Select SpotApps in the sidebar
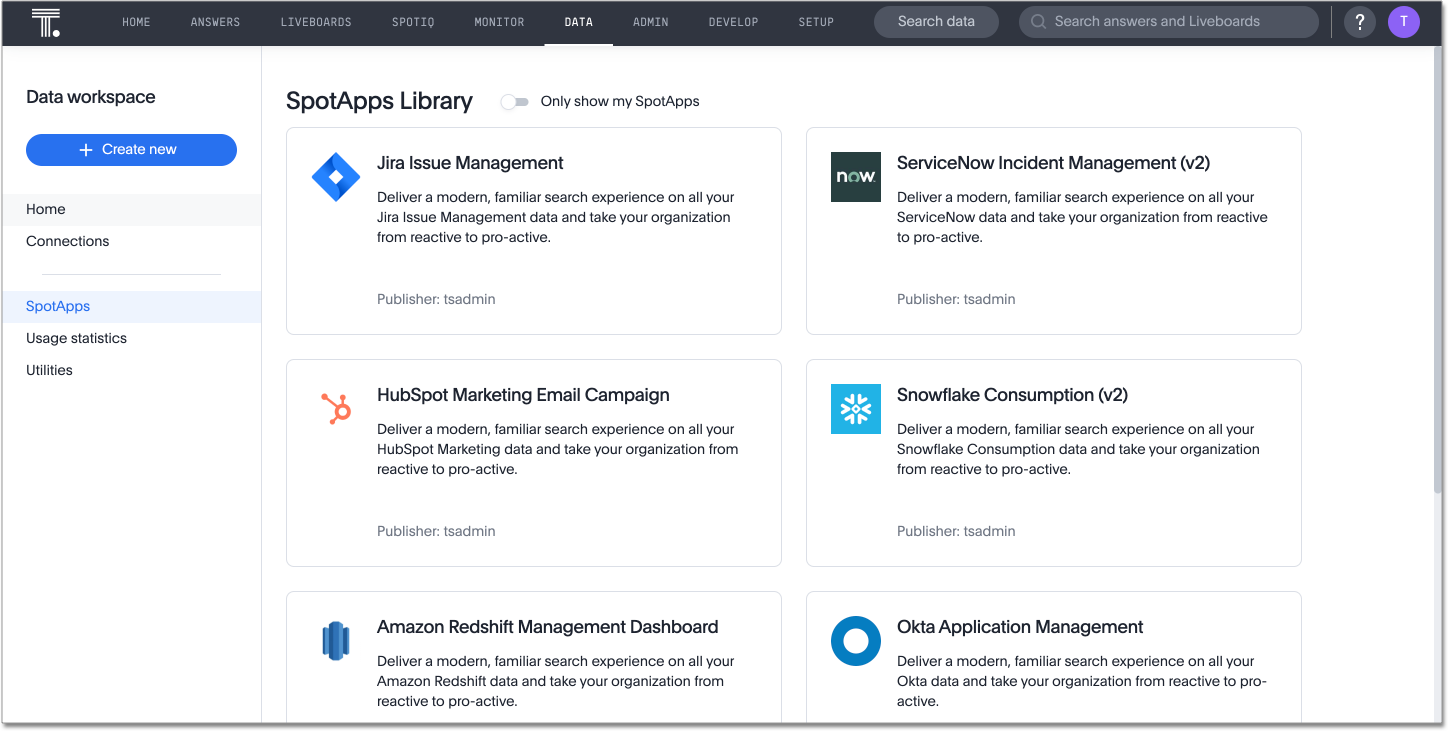The image size is (1448, 731). coord(131,307)
